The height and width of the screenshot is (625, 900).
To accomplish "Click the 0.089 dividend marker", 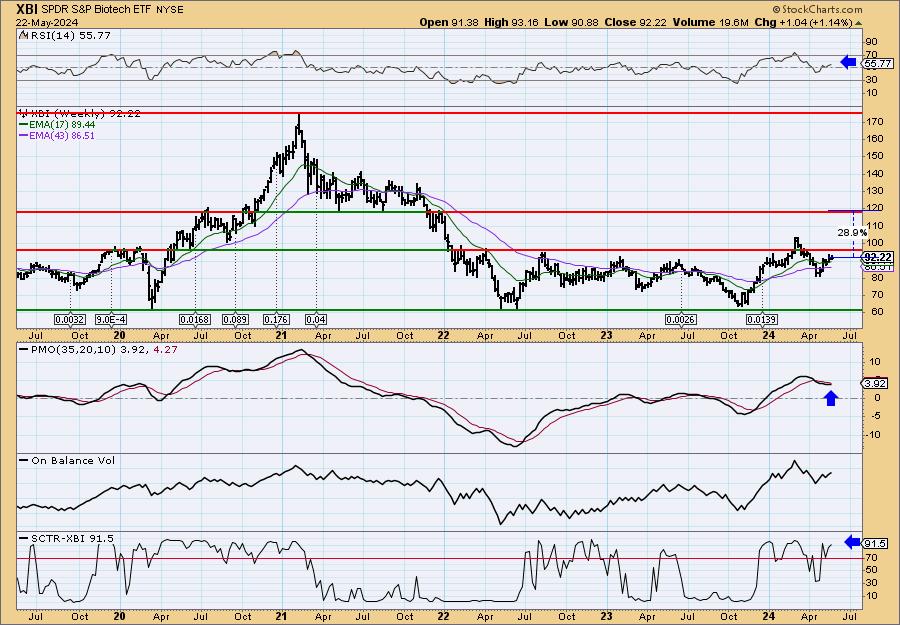I will pyautogui.click(x=235, y=319).
